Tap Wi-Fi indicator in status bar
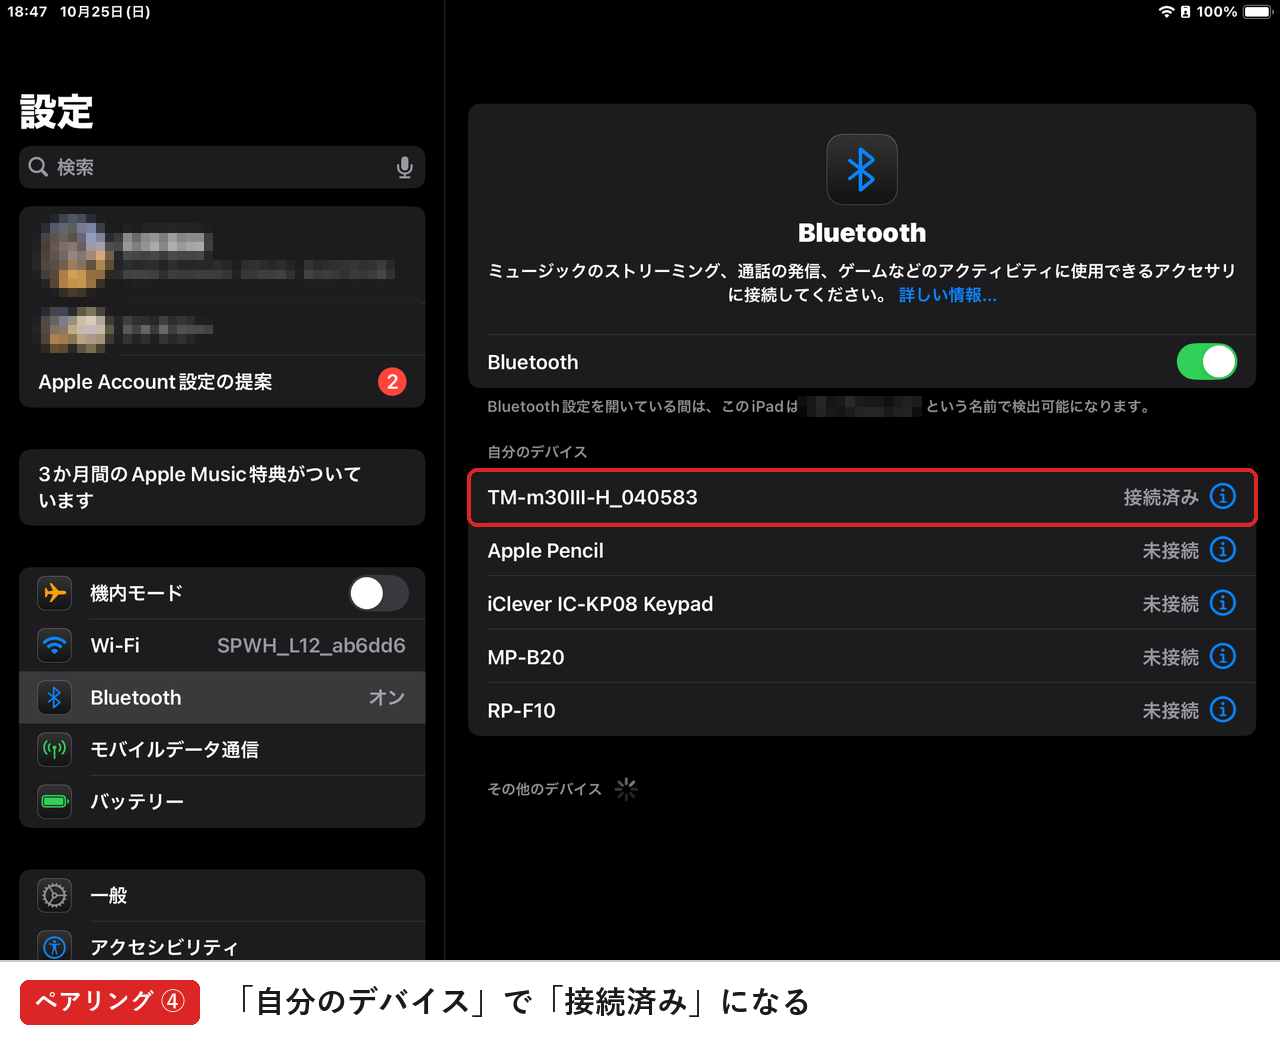 pos(1166,12)
